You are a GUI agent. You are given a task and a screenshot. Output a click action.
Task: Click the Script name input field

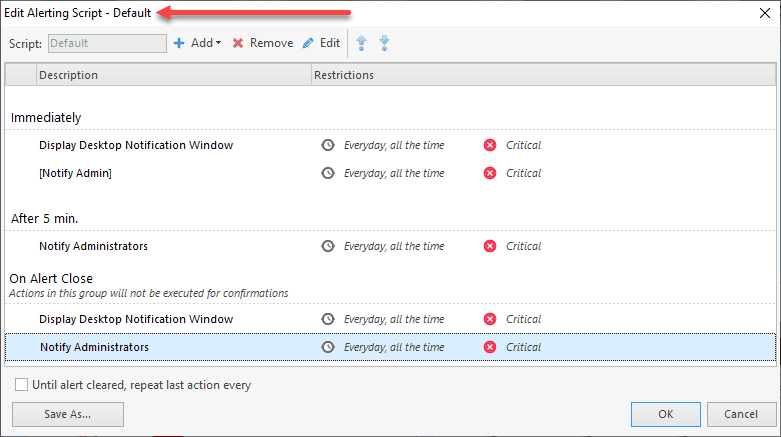107,43
